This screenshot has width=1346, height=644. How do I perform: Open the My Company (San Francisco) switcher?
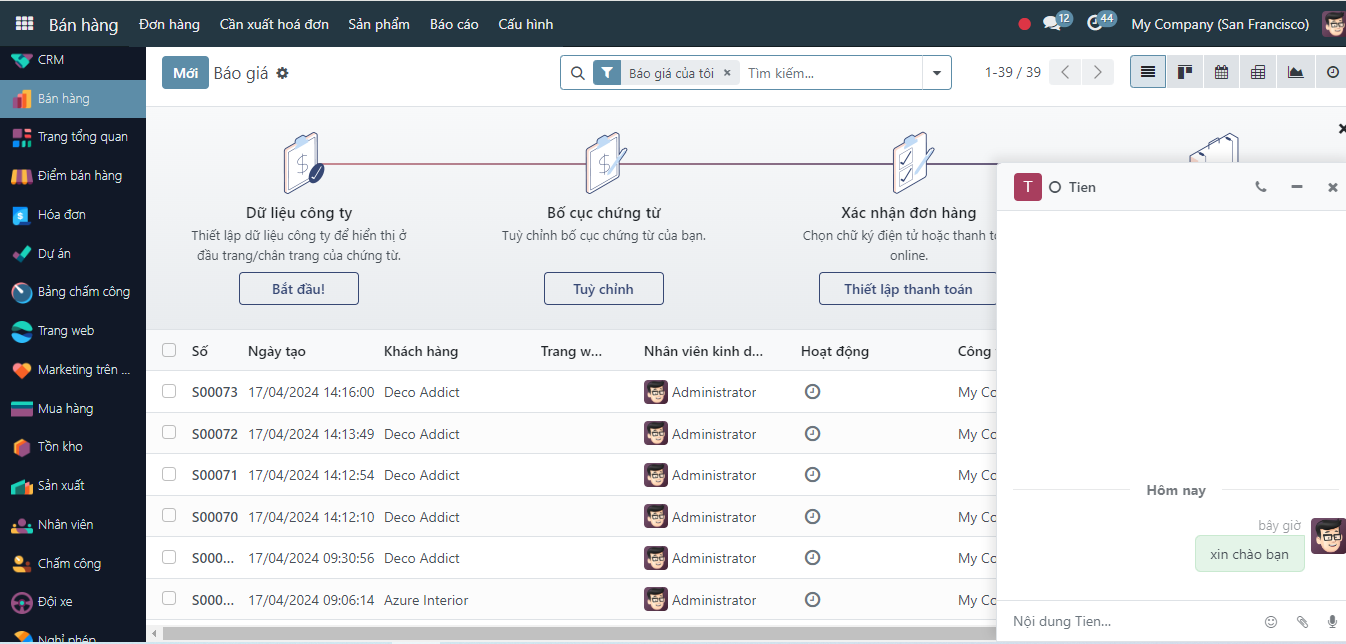[1220, 24]
